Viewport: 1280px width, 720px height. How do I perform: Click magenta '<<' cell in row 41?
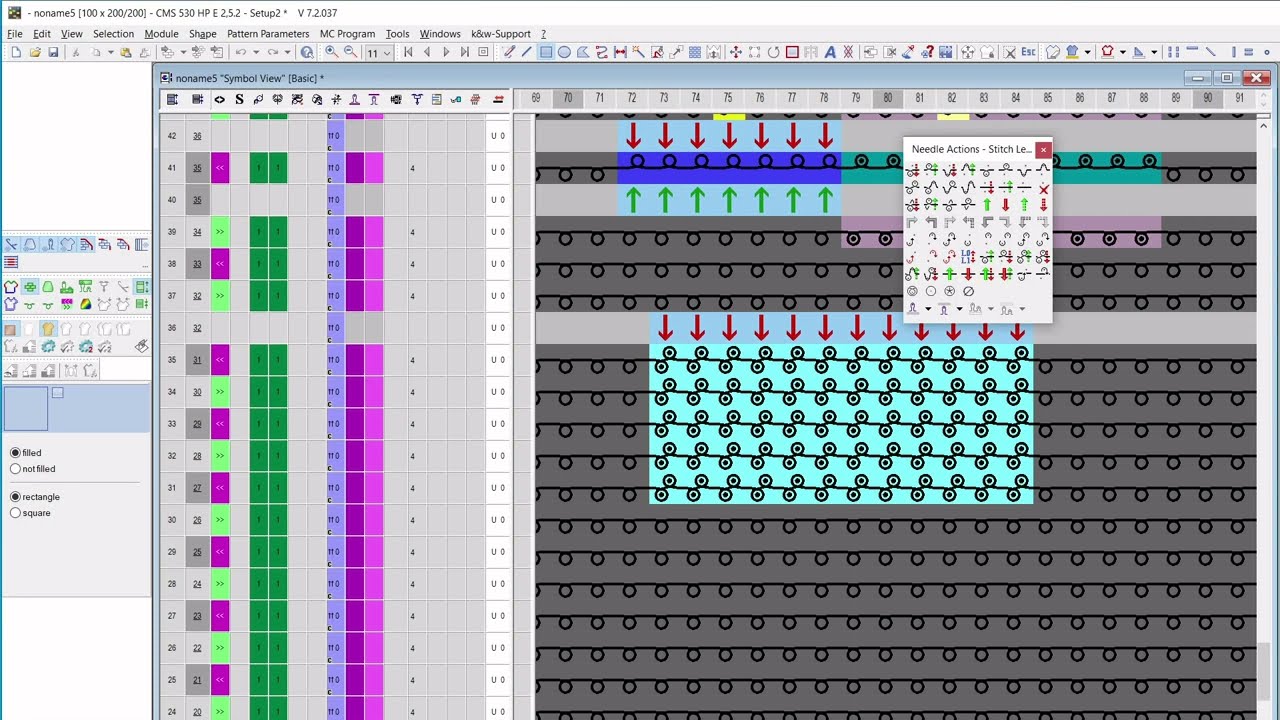click(220, 168)
